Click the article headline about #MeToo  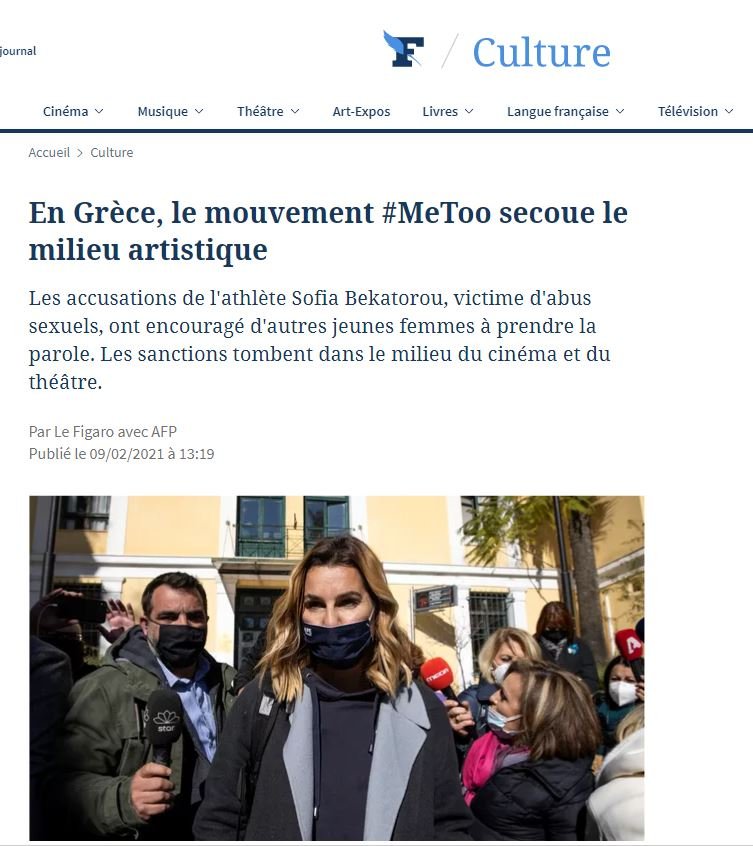328,231
